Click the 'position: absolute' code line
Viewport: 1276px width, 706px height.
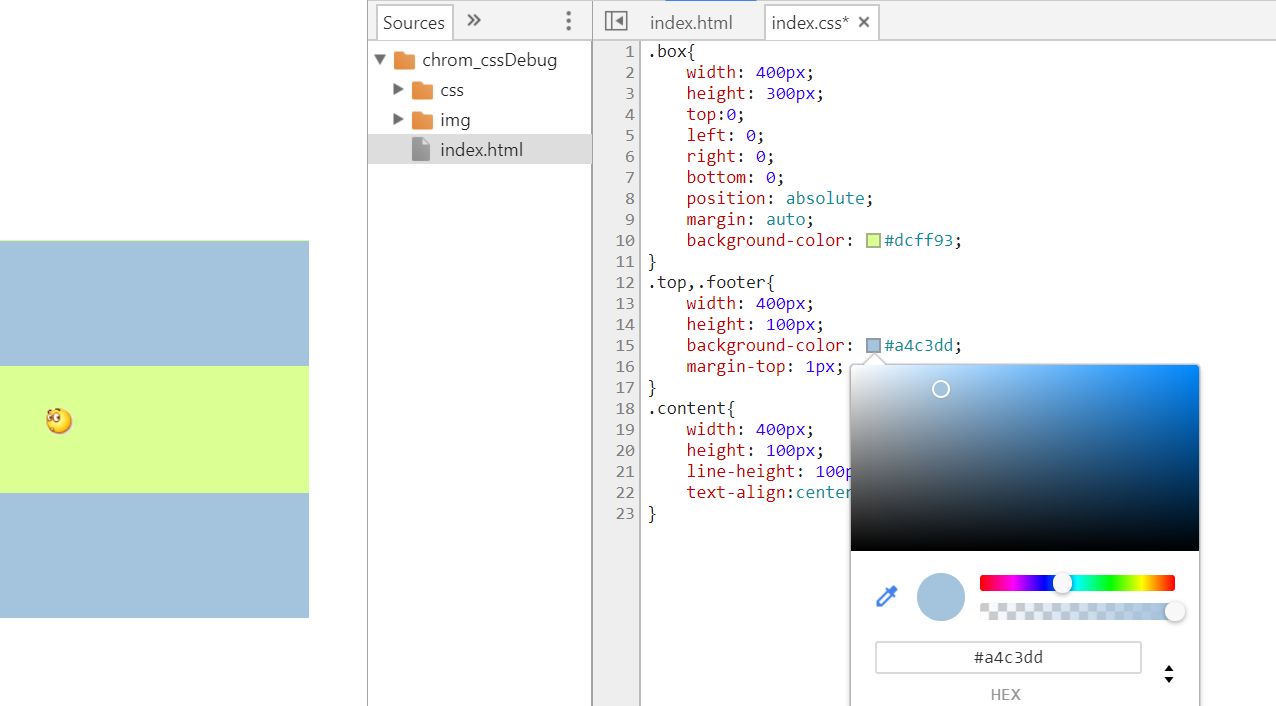780,198
